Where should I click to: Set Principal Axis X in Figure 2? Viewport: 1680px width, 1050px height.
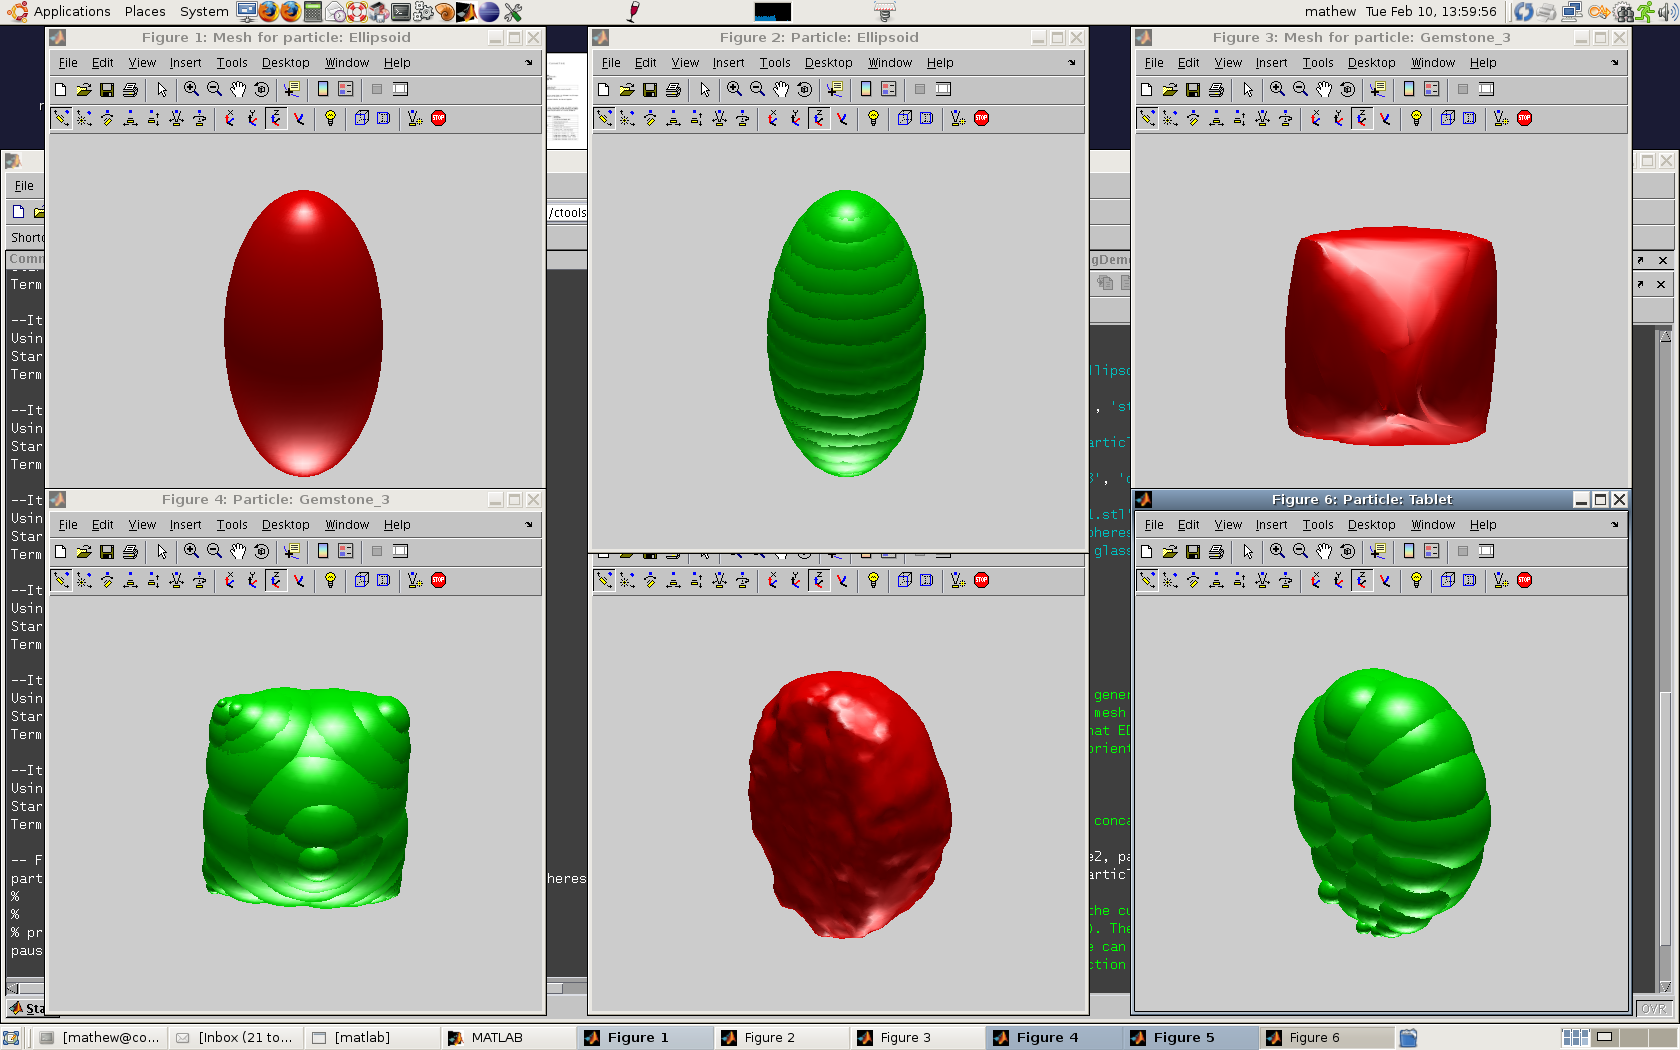(x=773, y=118)
